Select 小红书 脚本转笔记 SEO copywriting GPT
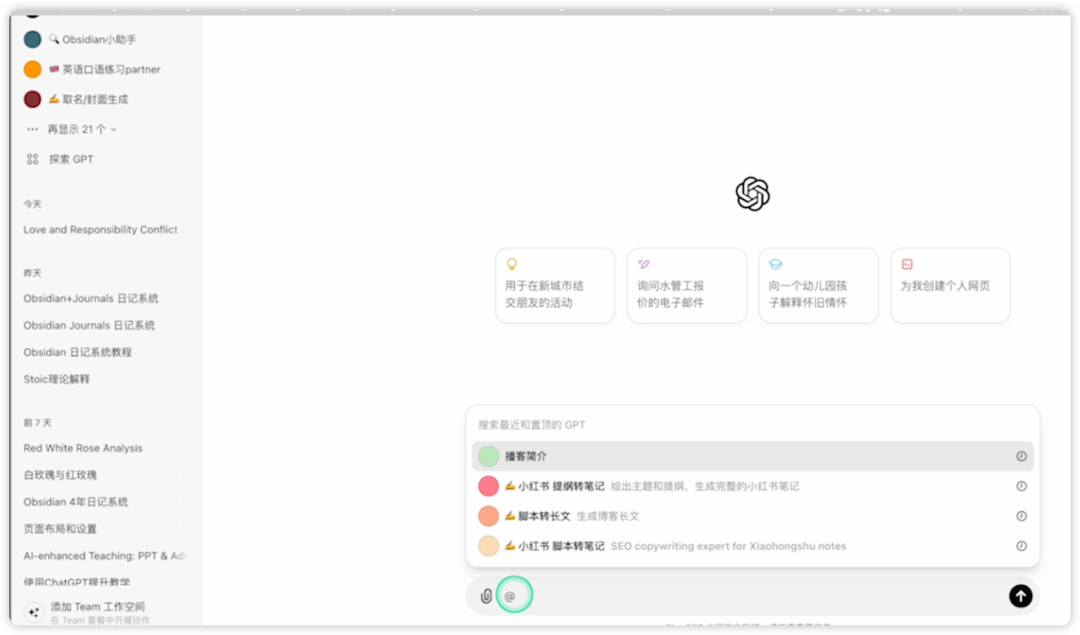The image size is (1080, 635). coord(560,546)
